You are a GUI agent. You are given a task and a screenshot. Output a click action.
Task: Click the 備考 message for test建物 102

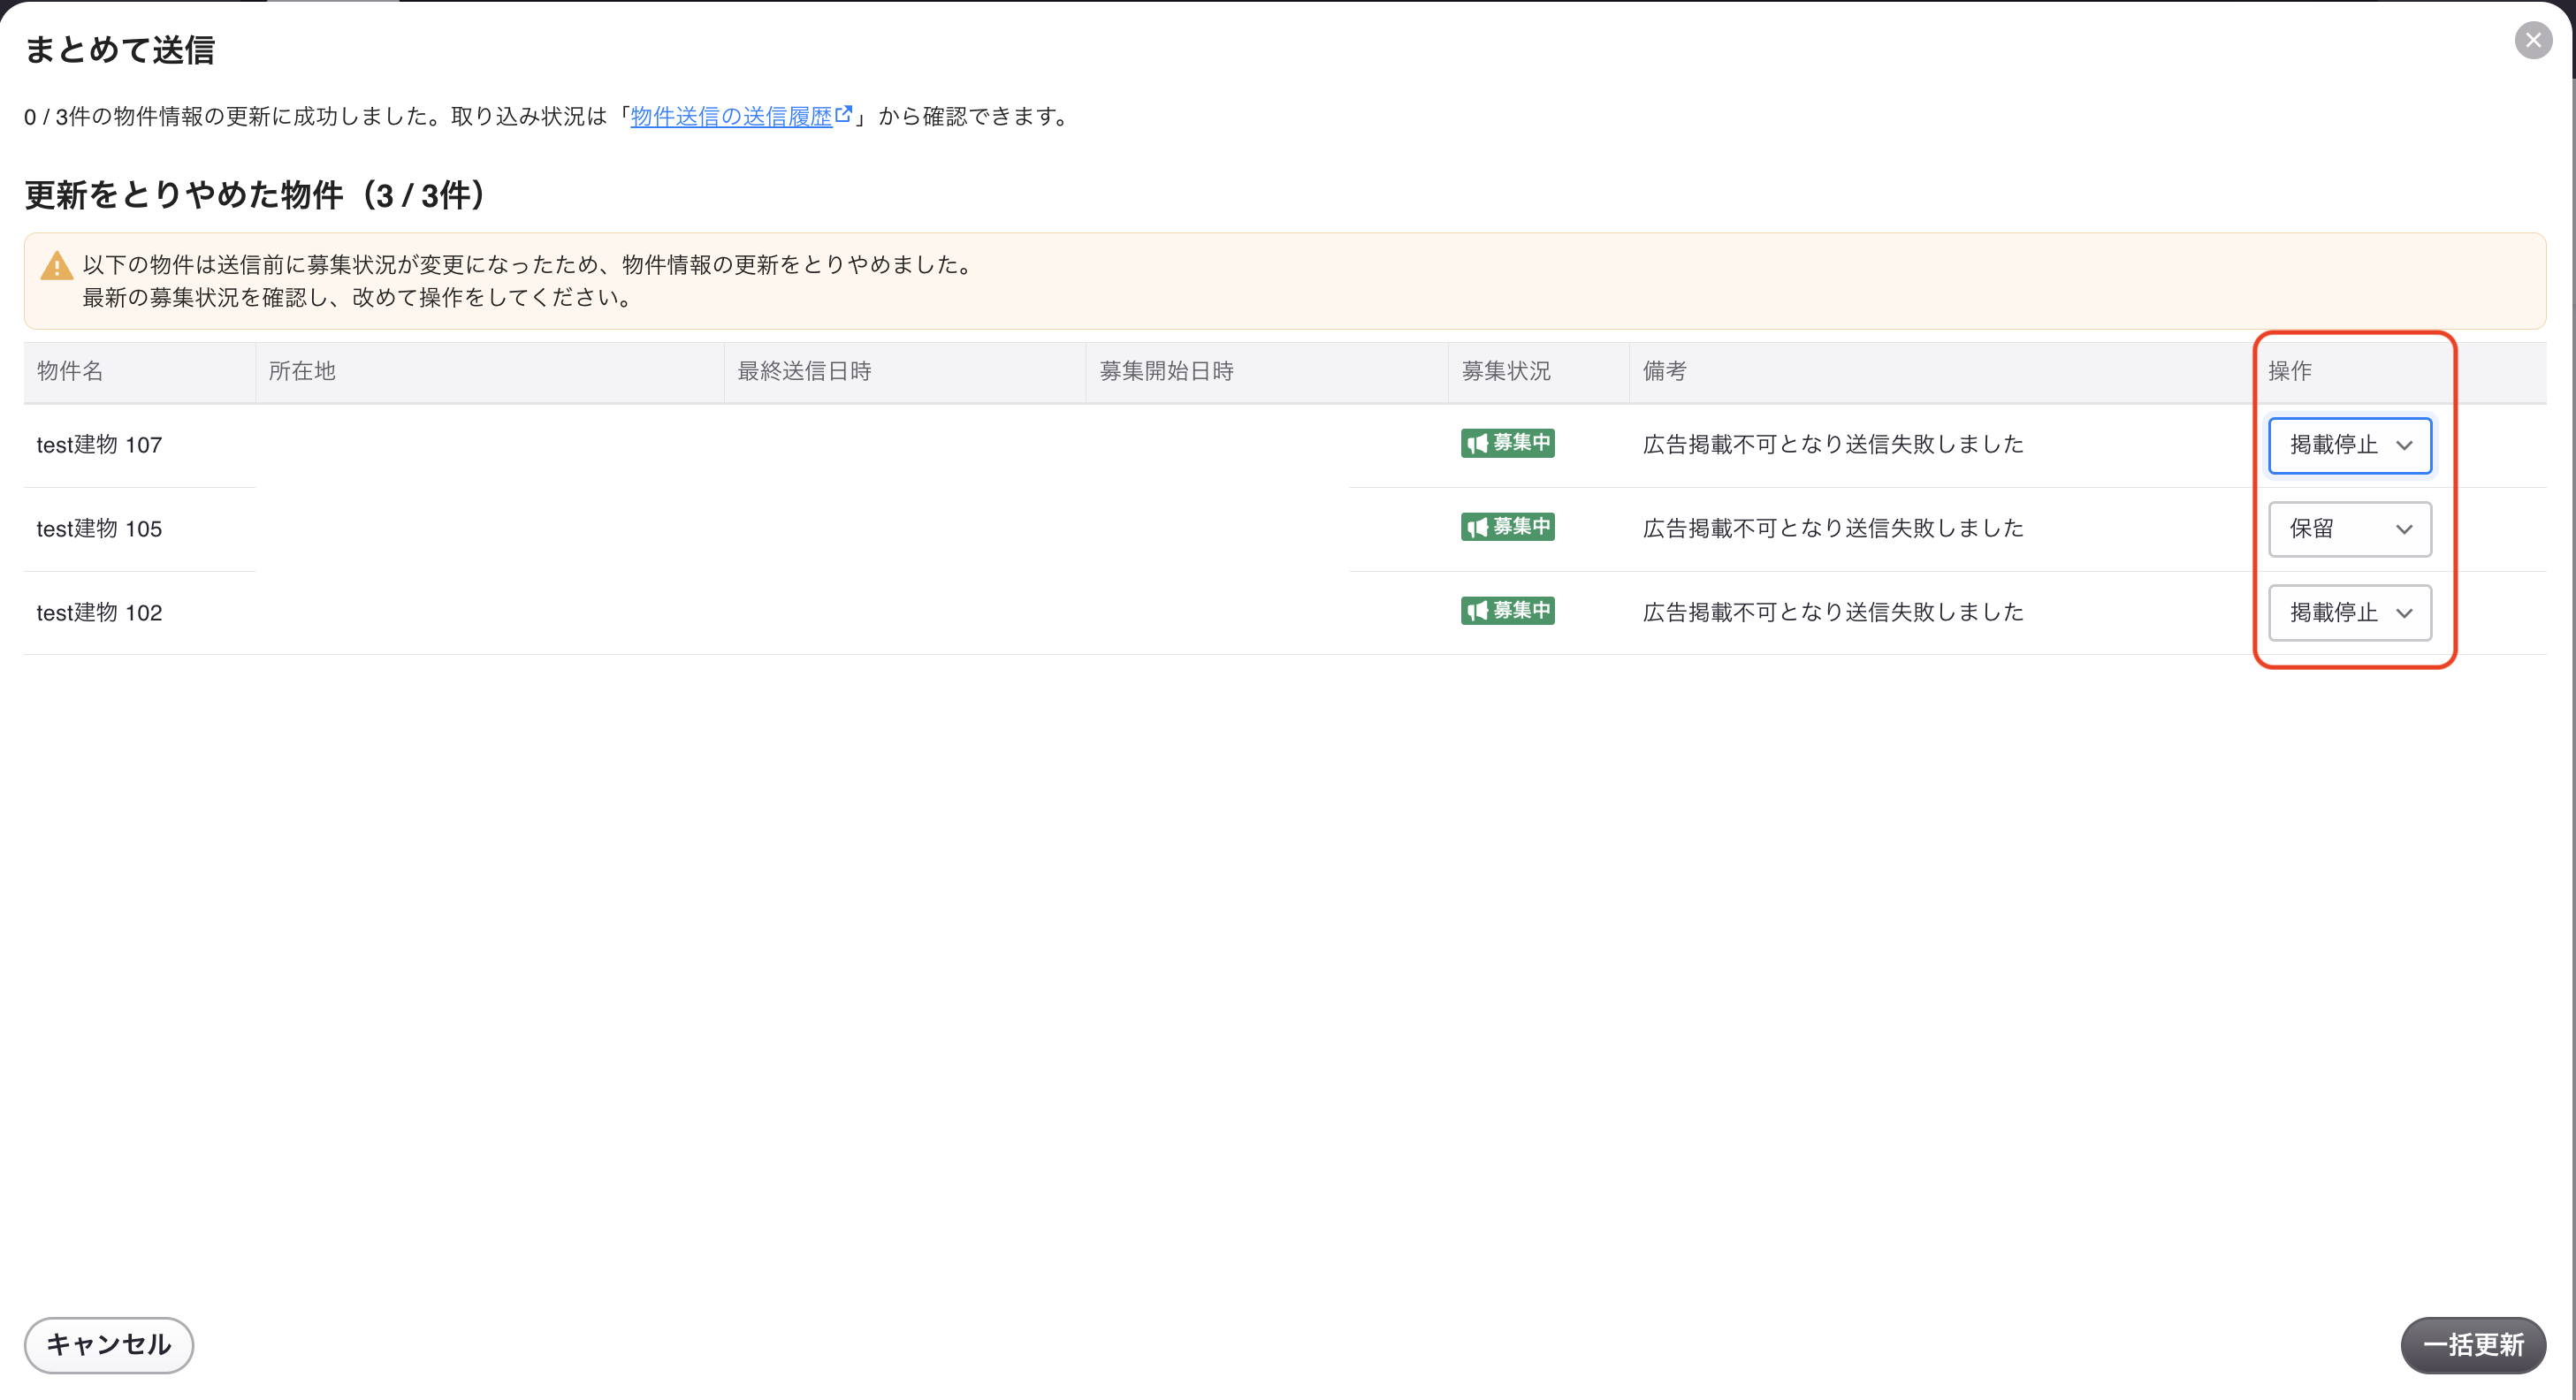pyautogui.click(x=1833, y=612)
